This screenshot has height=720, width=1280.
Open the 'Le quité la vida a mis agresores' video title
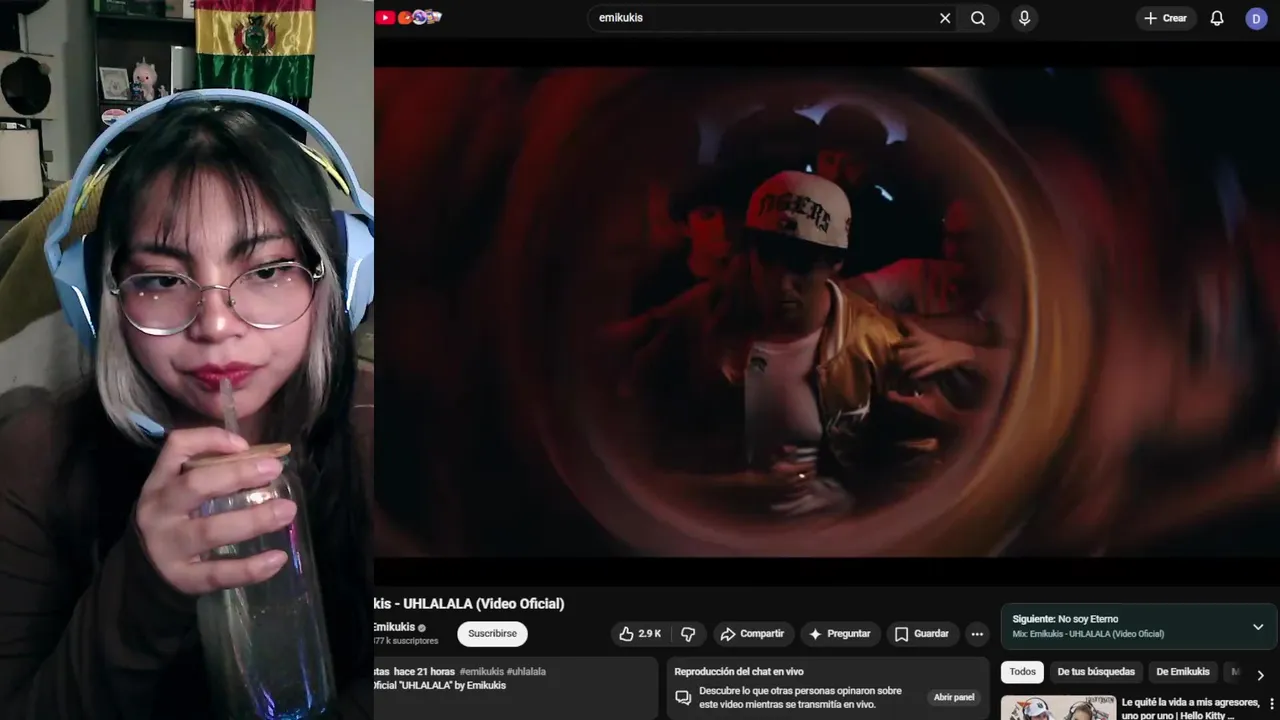(x=1190, y=709)
